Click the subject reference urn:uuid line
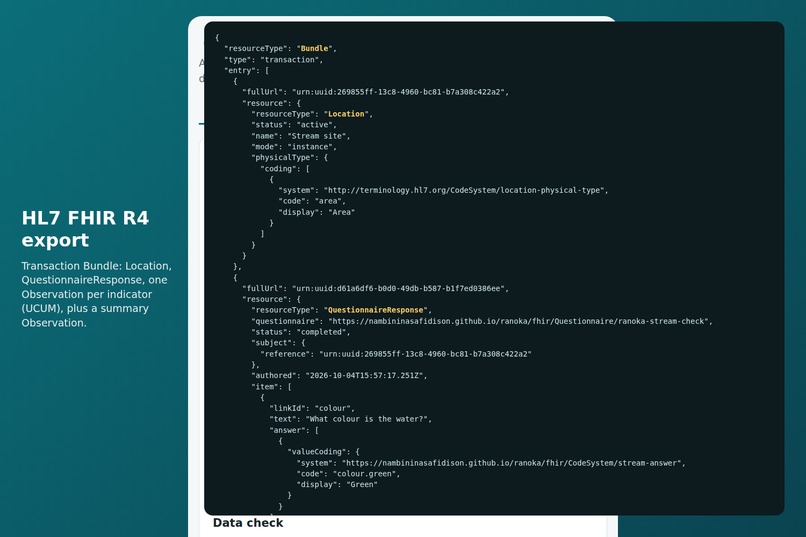Image resolution: width=806 pixels, height=537 pixels. (396, 354)
